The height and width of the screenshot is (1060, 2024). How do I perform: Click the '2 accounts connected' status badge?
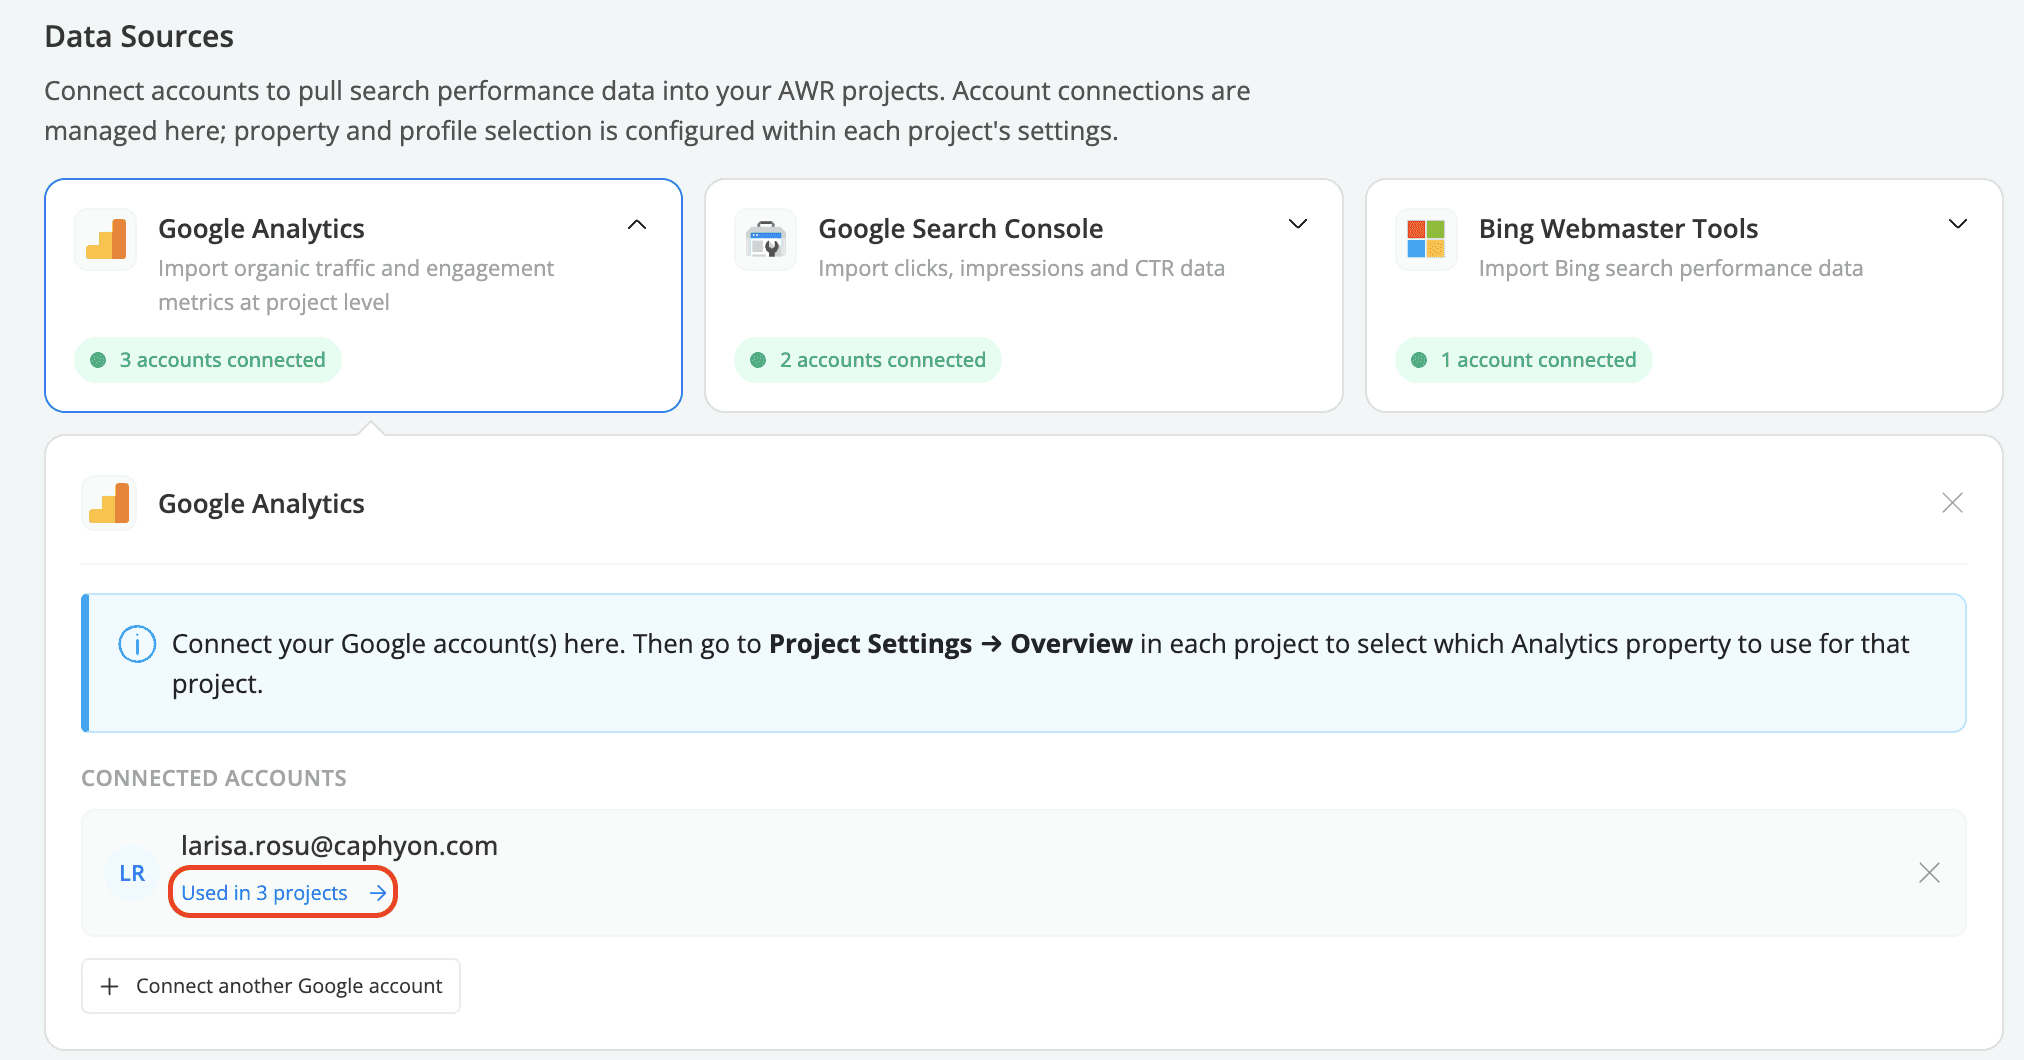point(868,360)
